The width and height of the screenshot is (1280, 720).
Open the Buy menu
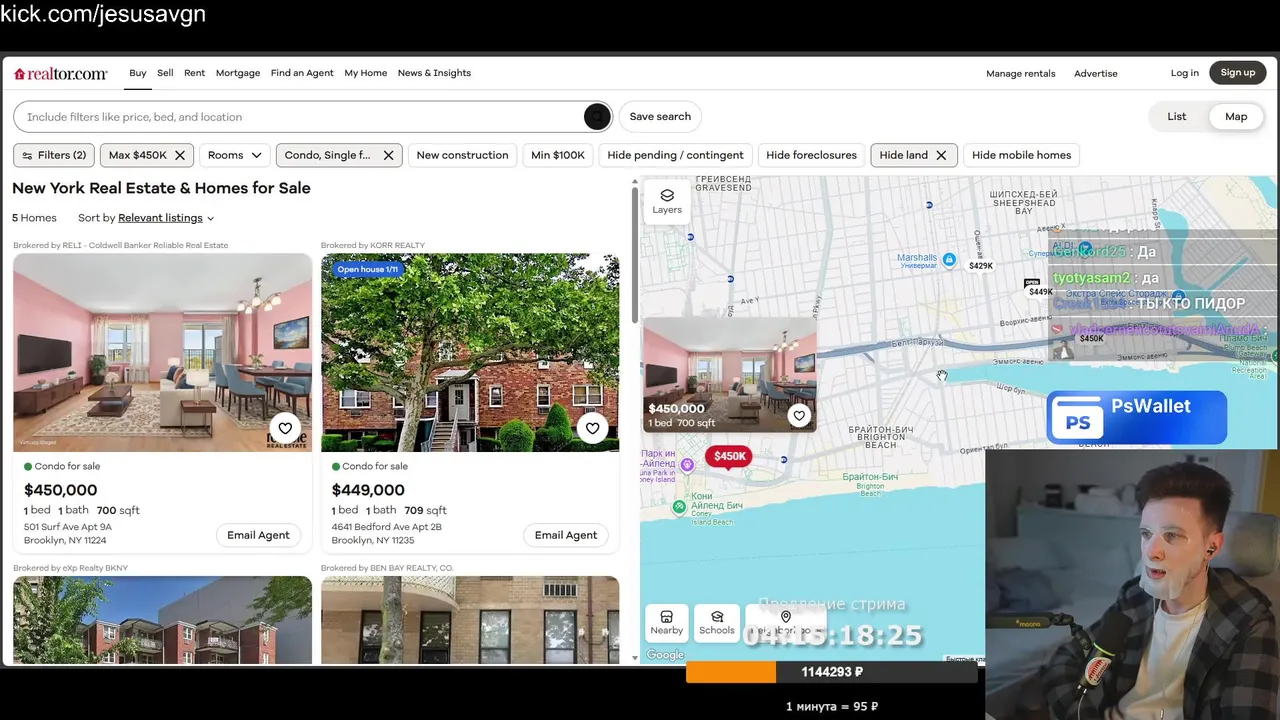click(138, 73)
